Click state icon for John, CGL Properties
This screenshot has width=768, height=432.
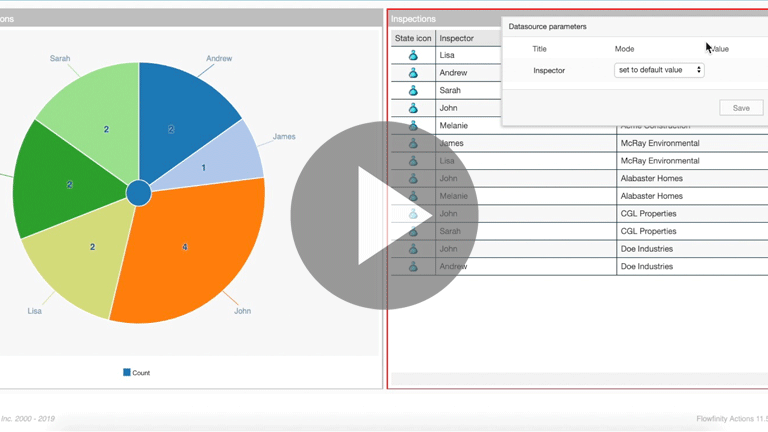click(x=413, y=214)
